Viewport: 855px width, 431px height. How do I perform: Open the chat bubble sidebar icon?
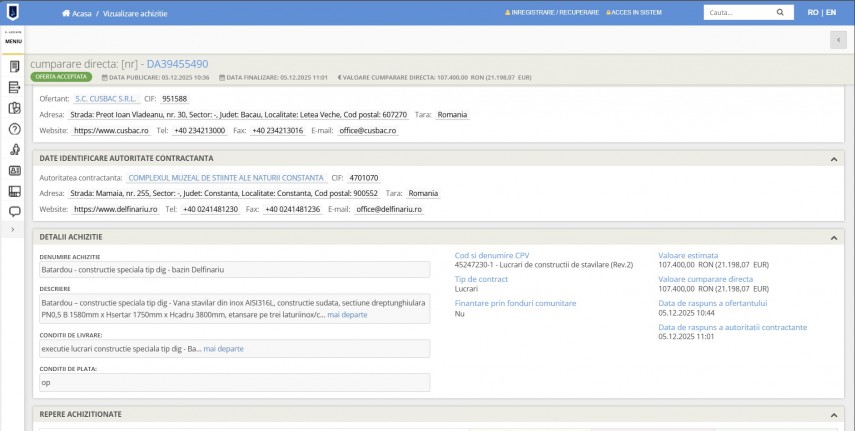[x=14, y=211]
